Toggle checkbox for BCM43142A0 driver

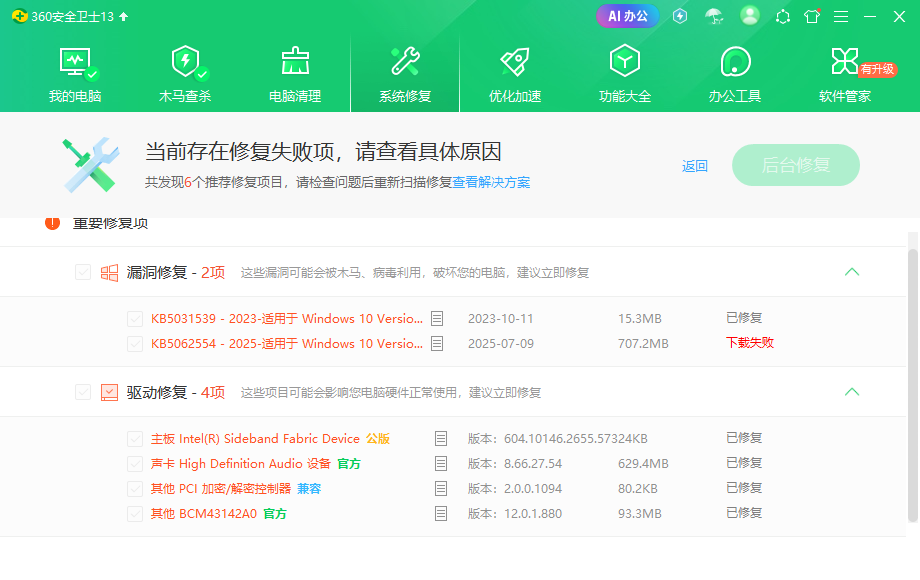tap(135, 514)
